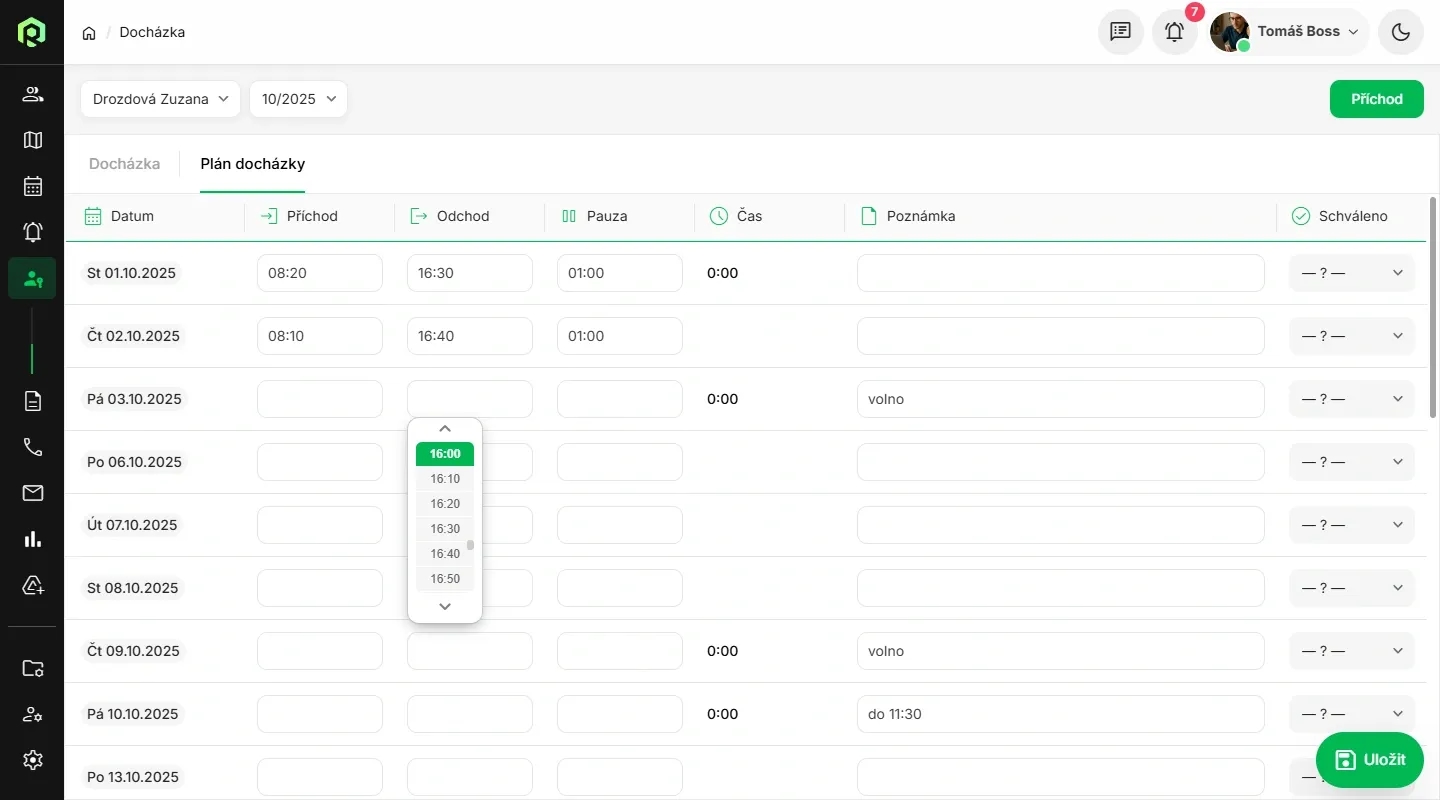Viewport: 1440px width, 800px height.
Task: Open the chat messages icon in header
Action: (1120, 32)
